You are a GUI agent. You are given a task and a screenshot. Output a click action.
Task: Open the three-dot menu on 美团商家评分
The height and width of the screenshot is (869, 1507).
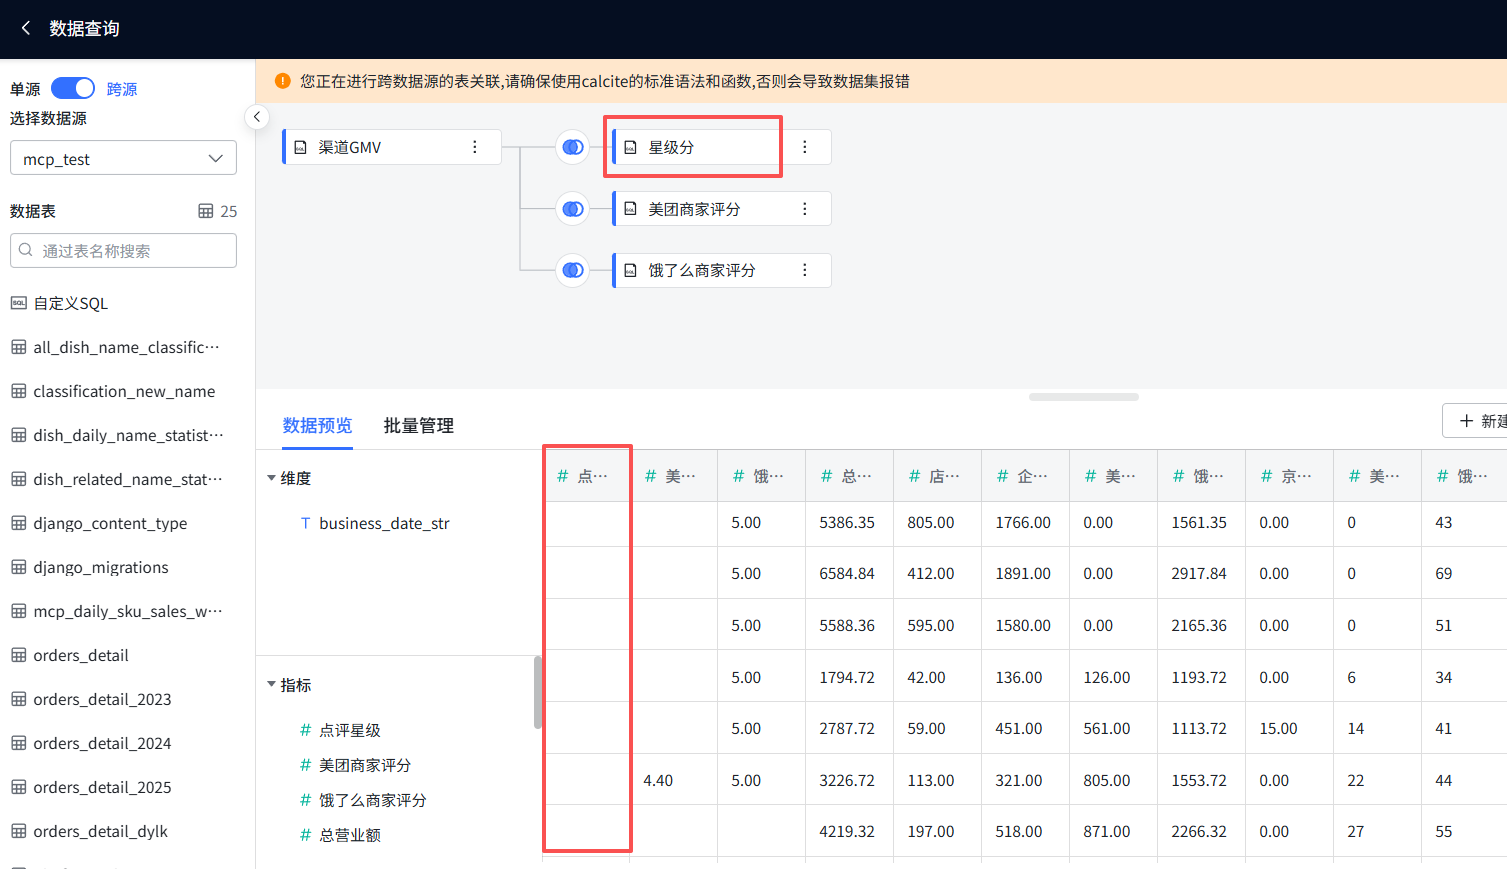805,209
